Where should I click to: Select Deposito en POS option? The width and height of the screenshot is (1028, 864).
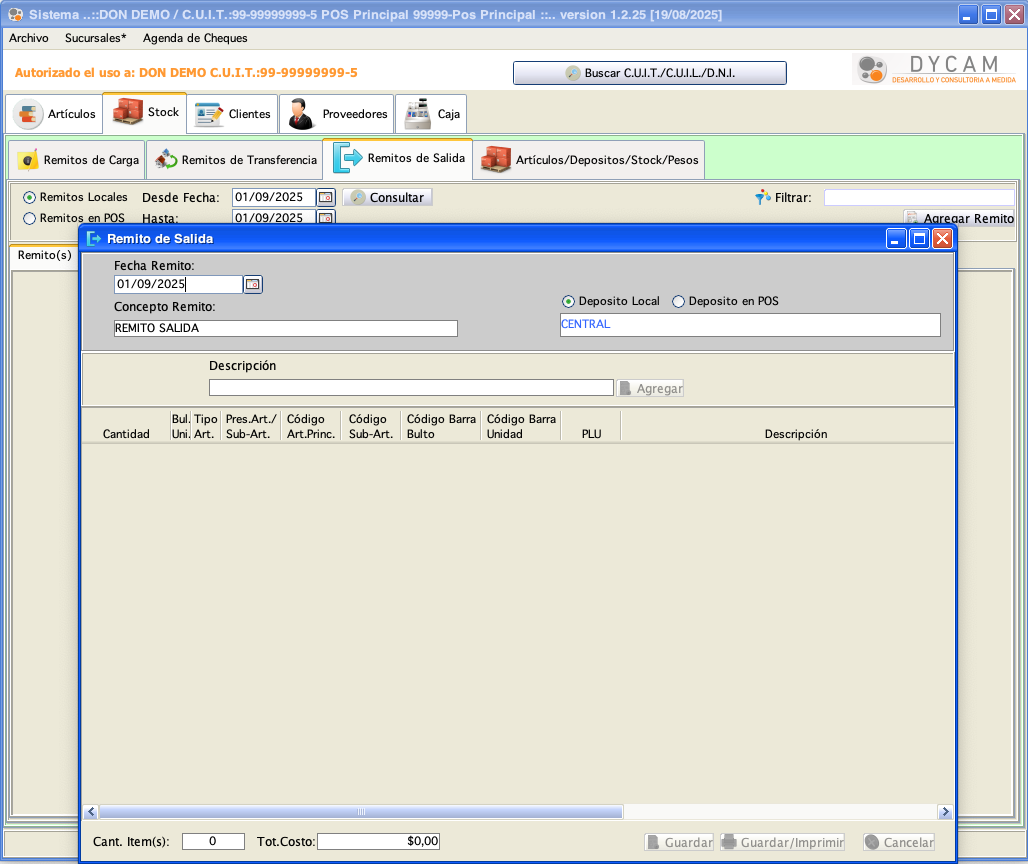[x=679, y=301]
